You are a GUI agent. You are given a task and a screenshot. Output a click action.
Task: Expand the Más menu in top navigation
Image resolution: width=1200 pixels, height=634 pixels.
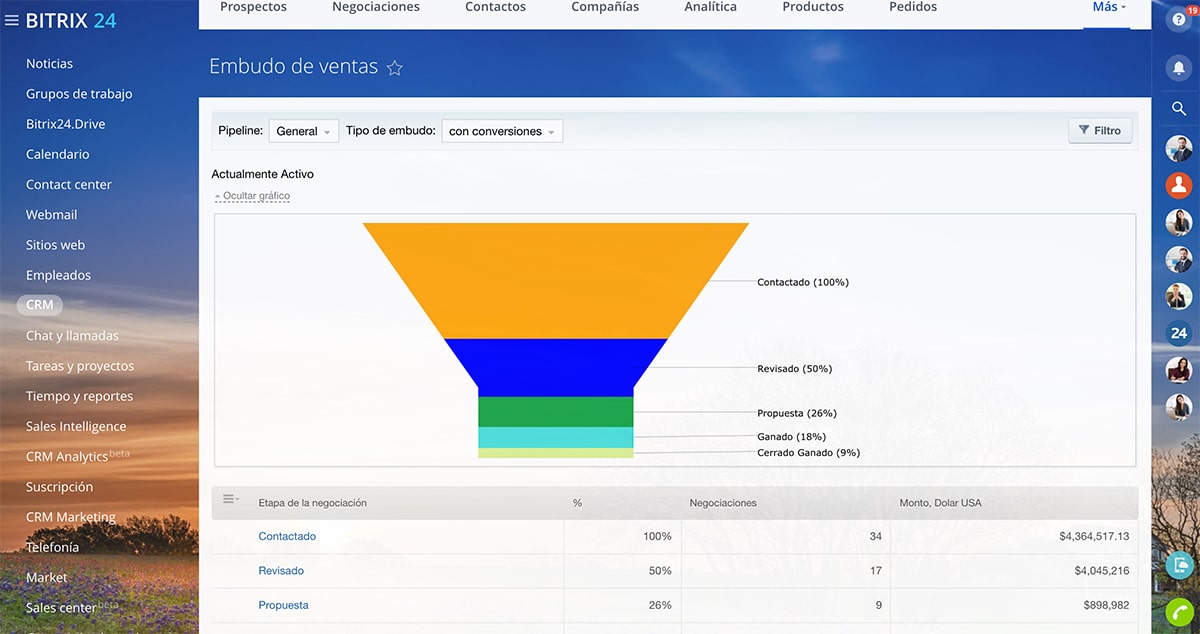pos(1108,7)
